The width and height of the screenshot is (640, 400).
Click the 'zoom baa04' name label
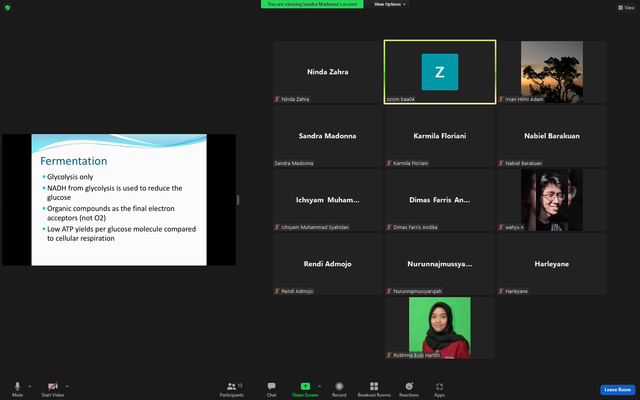400,99
